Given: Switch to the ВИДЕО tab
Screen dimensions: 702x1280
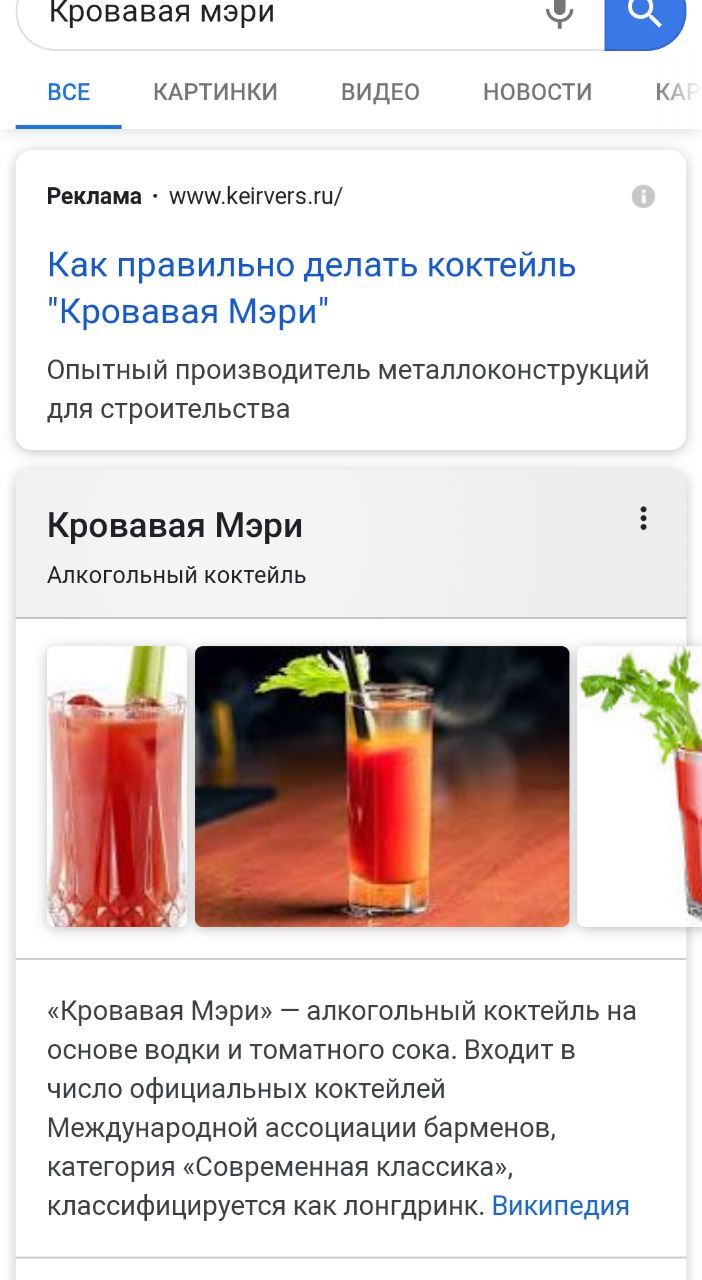Looking at the screenshot, I should pyautogui.click(x=380, y=92).
